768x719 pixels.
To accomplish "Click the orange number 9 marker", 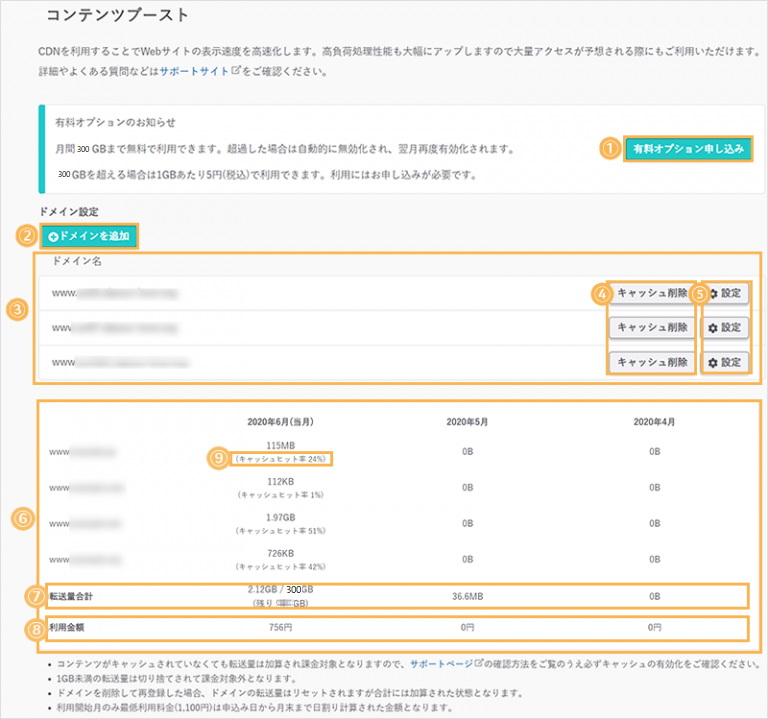I will pos(219,458).
